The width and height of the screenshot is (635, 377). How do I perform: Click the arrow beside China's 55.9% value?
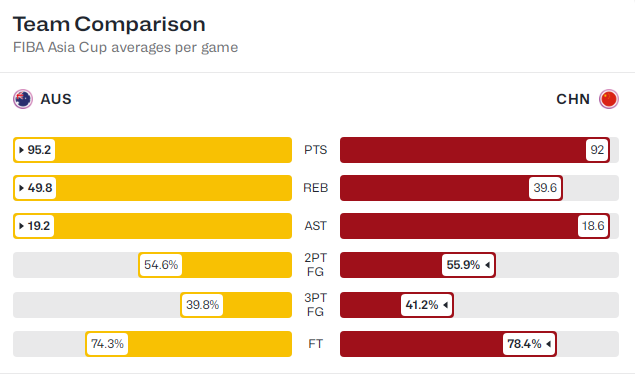(x=488, y=265)
